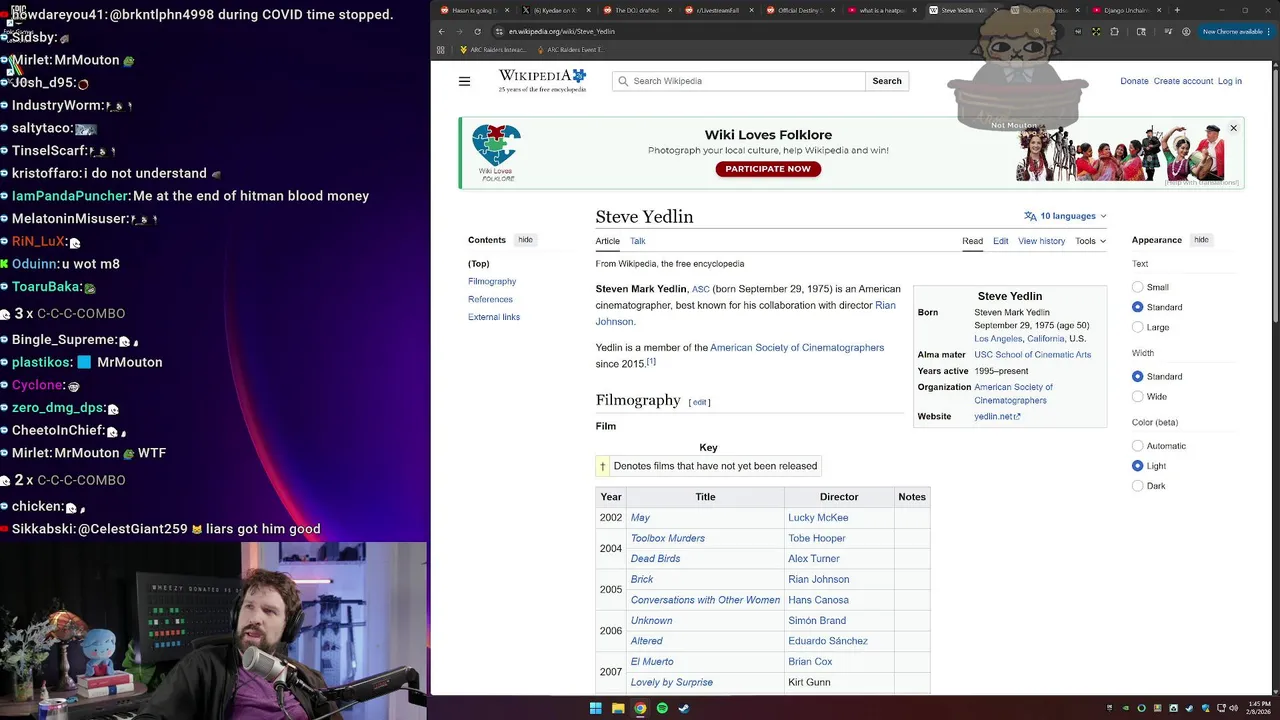Viewport: 1280px width, 720px height.
Task: Open ARC Raiders Interactive bookmark
Action: coord(491,49)
